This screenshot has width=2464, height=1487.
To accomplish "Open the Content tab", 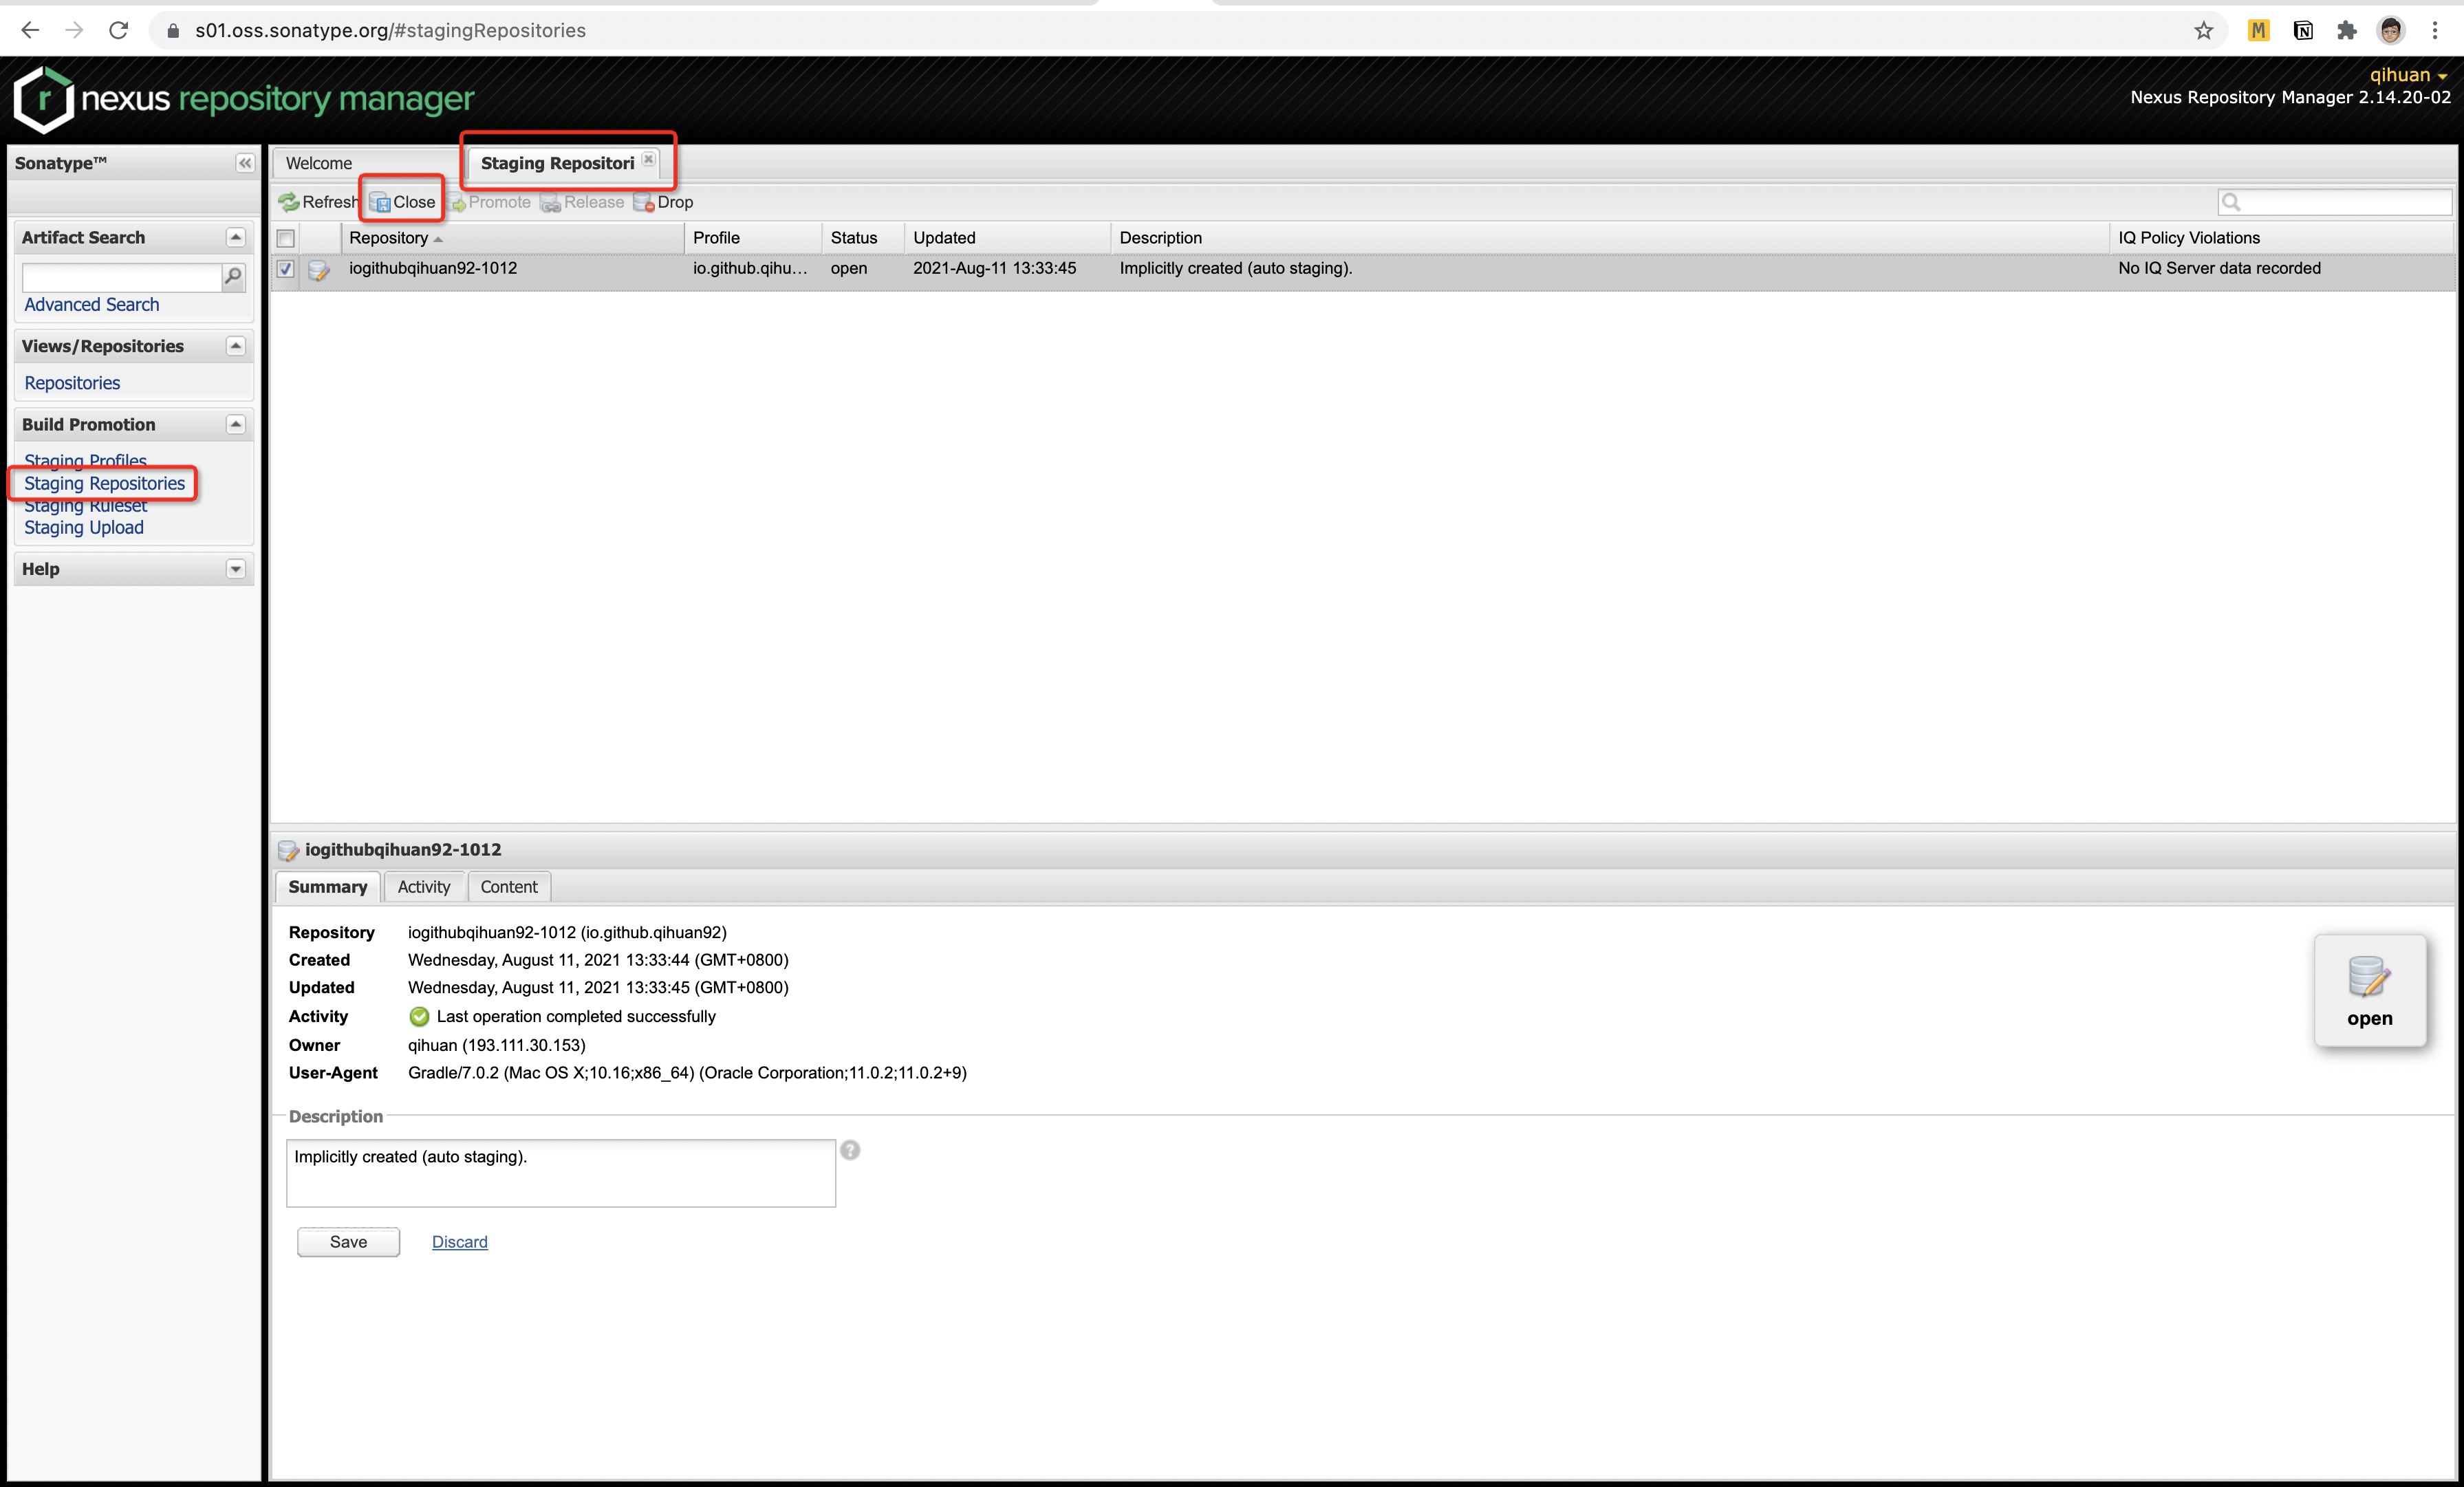I will point(508,887).
